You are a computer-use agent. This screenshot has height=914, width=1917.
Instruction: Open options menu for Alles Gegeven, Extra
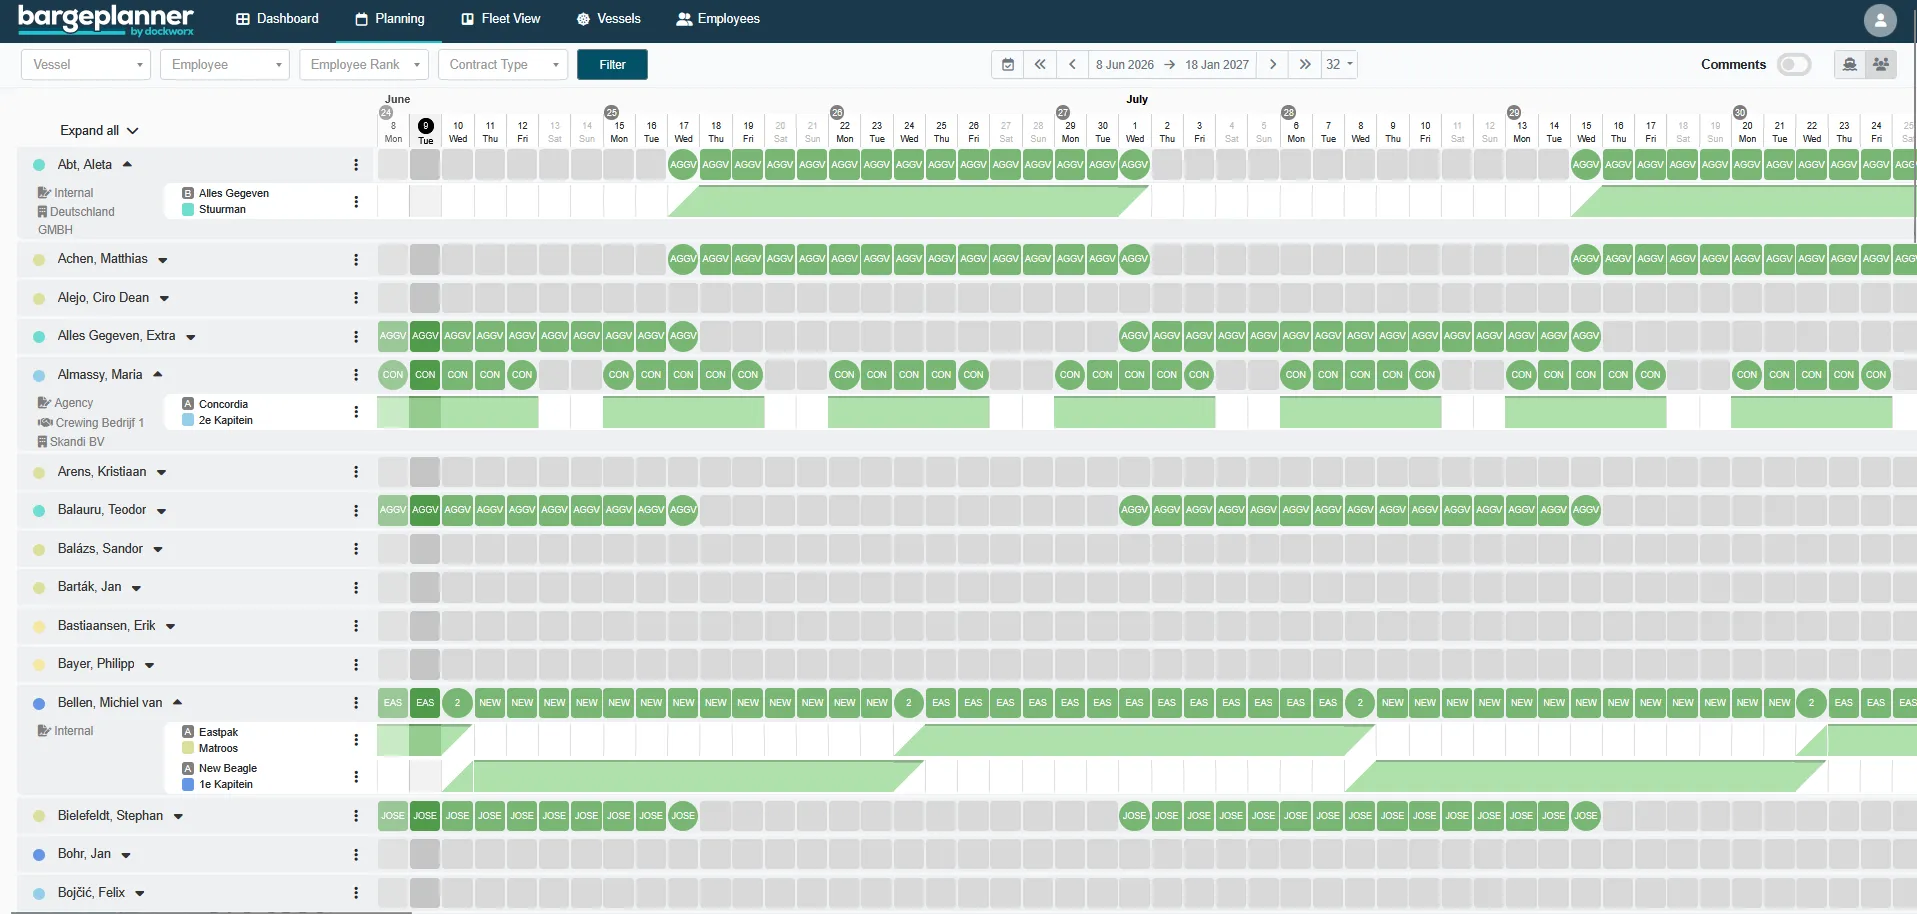pyautogui.click(x=356, y=337)
